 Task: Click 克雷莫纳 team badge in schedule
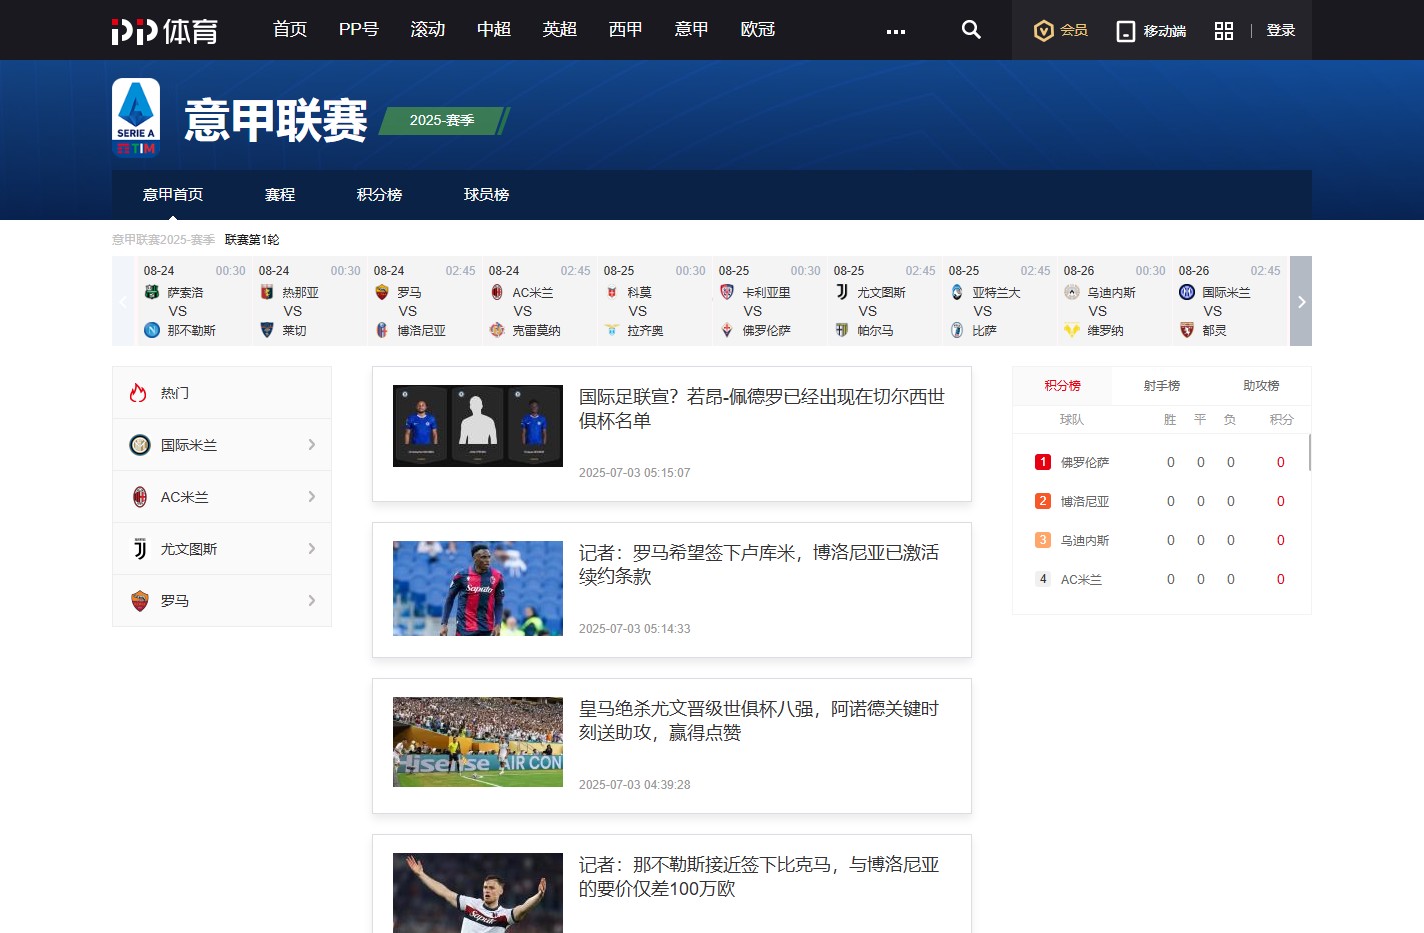[x=497, y=330]
